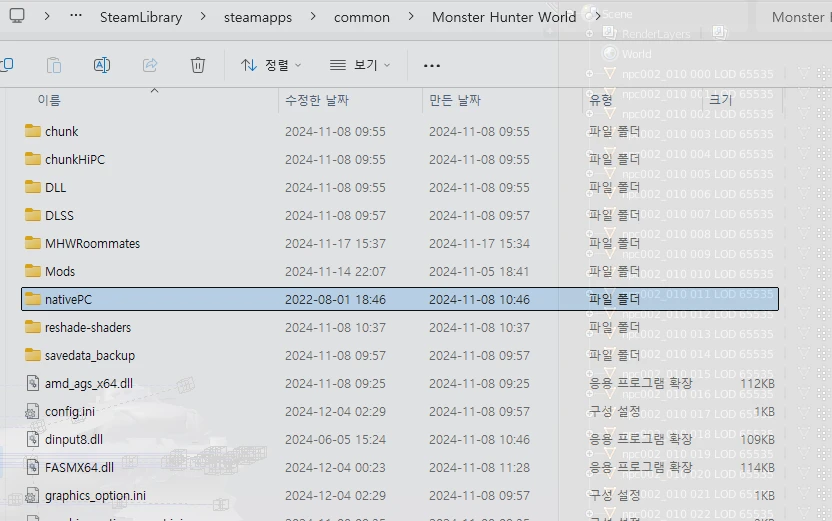Click 응용 프로그램 확장 type in the dinput8.dll row
The width and height of the screenshot is (832, 521).
tap(640, 439)
